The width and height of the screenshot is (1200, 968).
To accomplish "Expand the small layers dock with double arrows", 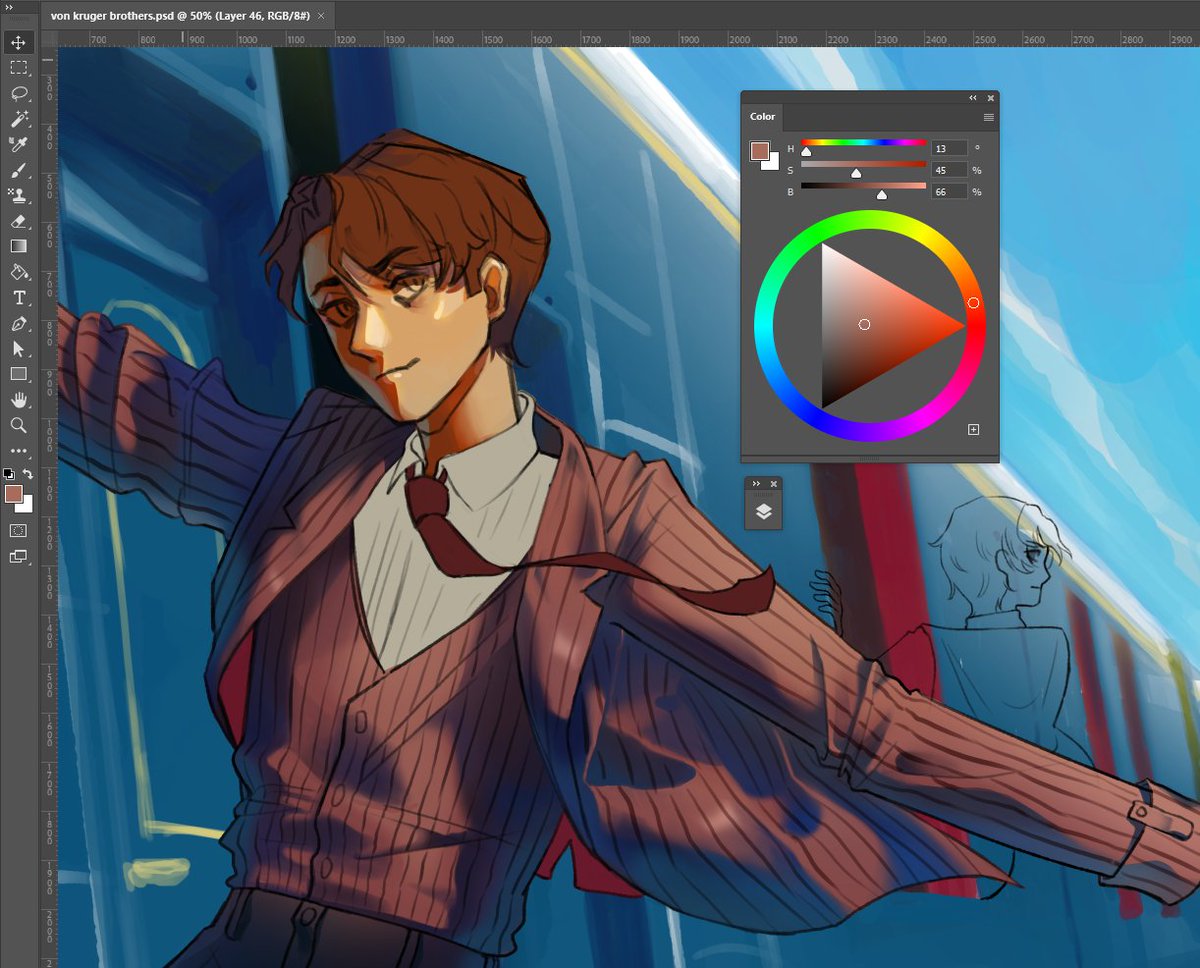I will point(757,483).
